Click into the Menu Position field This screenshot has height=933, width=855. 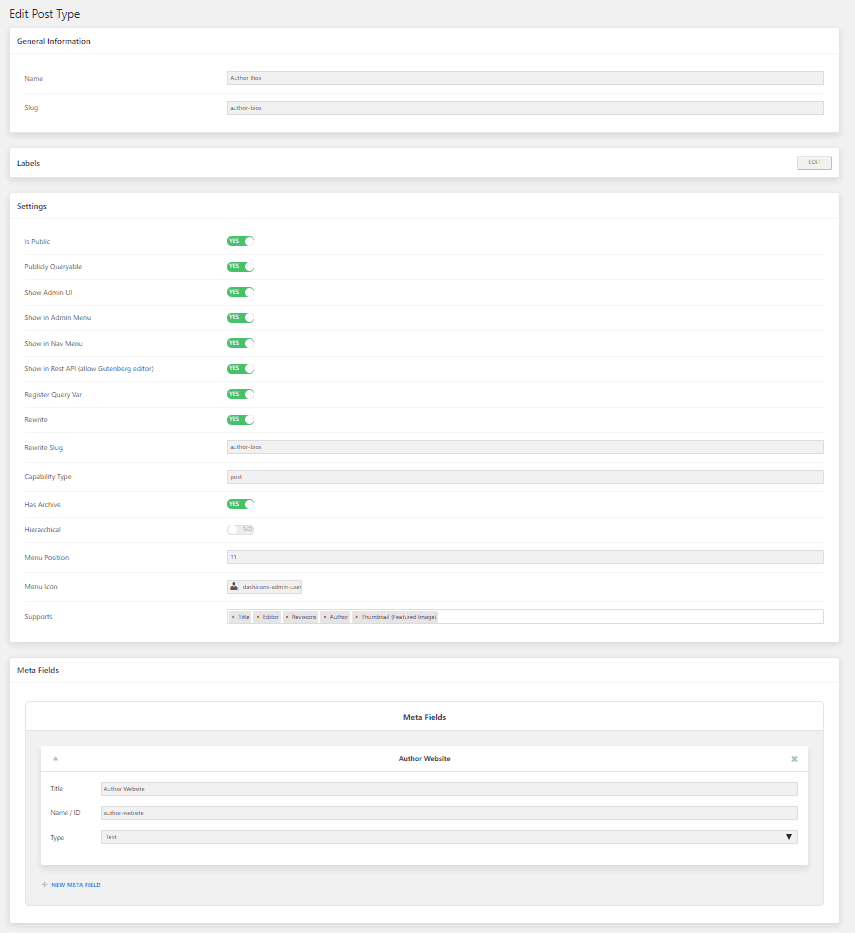(x=525, y=557)
